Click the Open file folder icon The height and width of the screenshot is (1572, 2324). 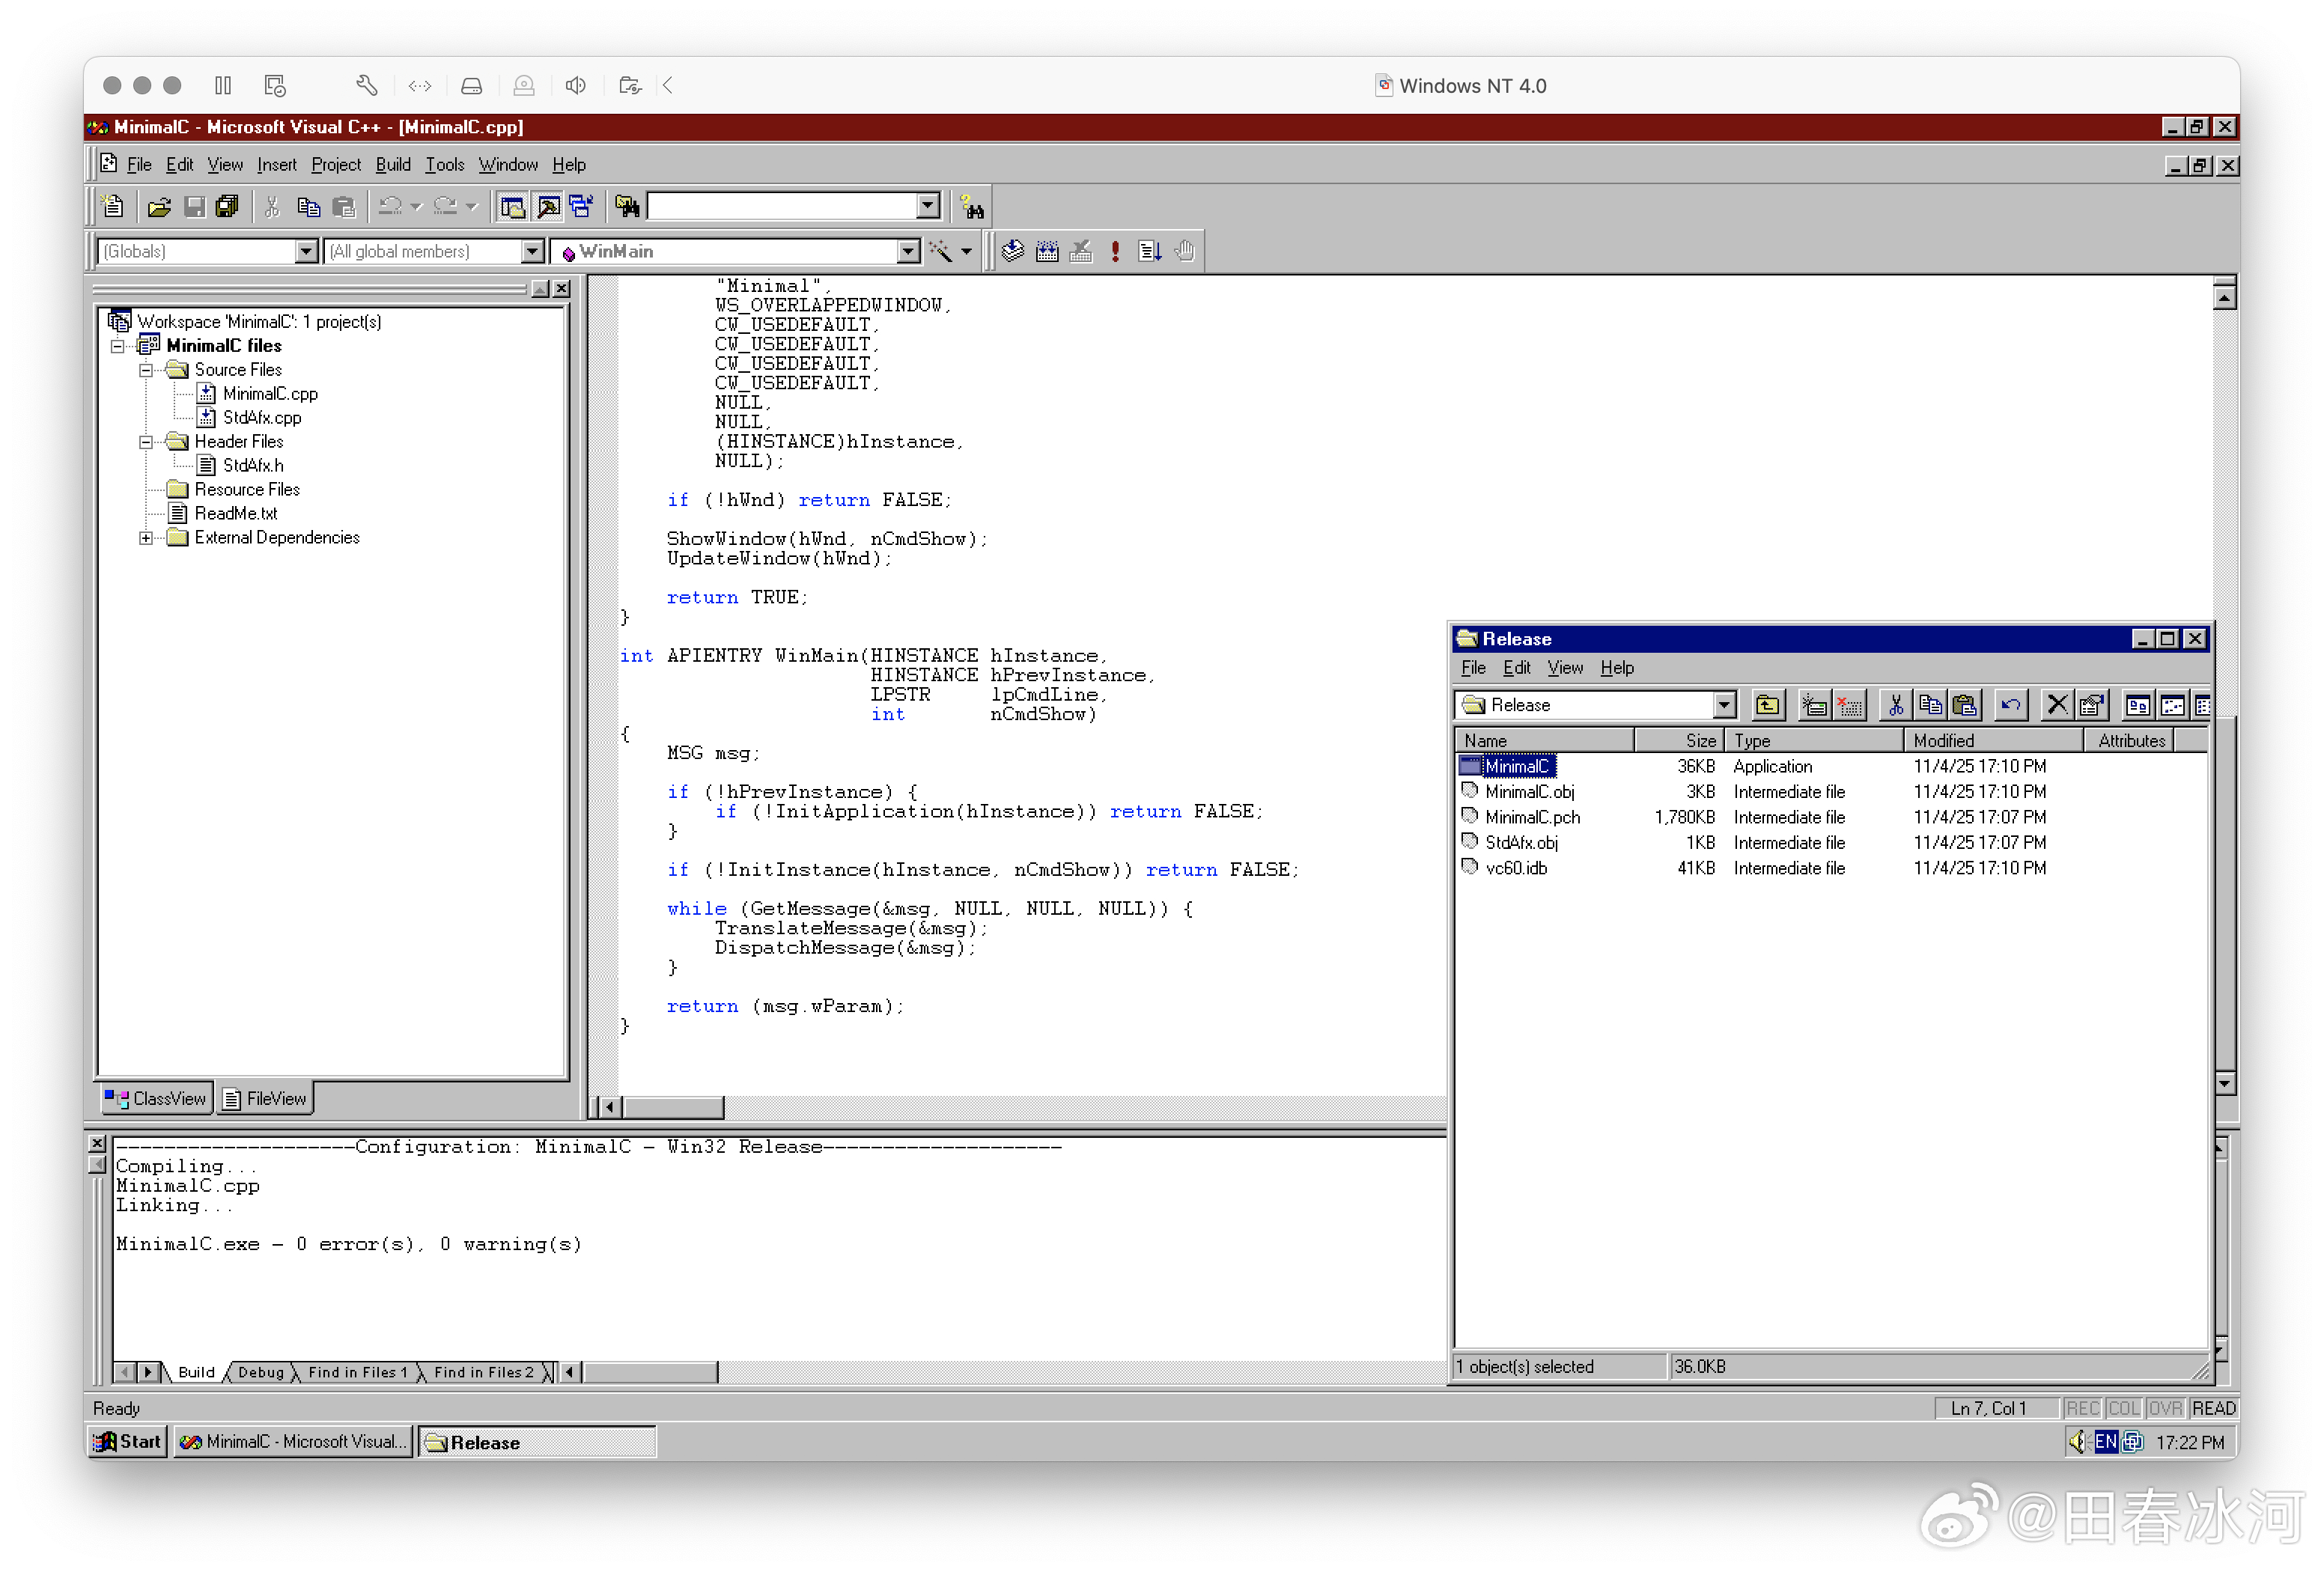(159, 207)
